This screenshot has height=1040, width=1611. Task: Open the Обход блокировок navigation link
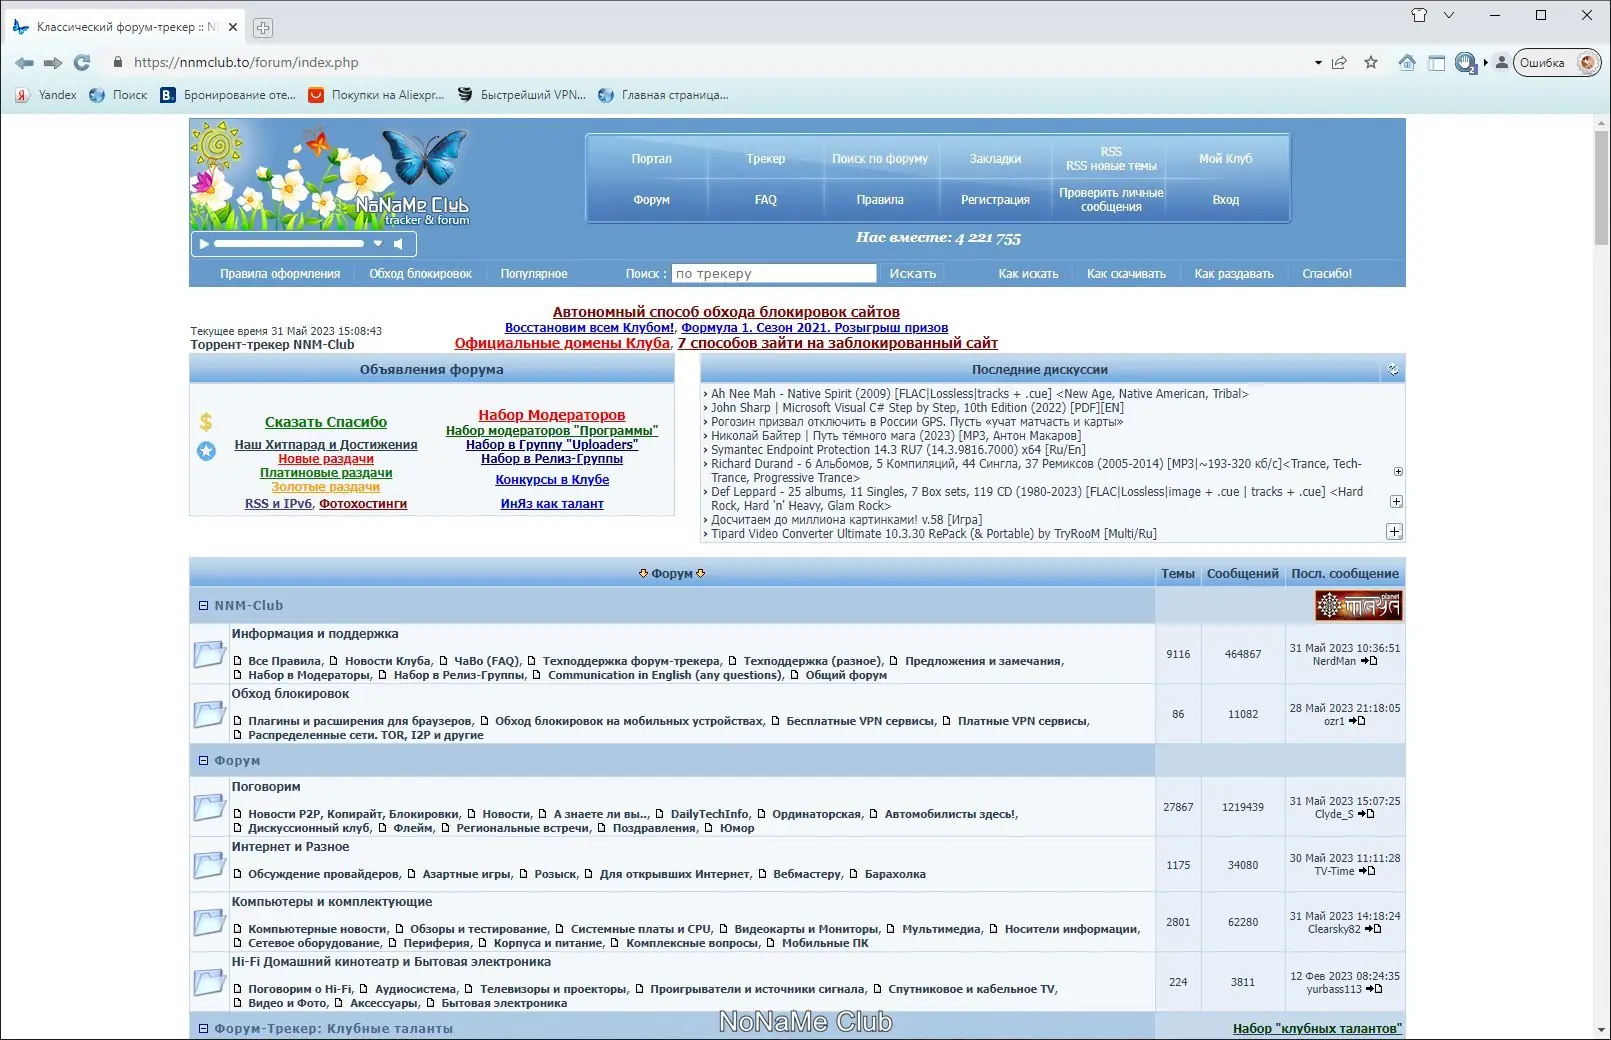coord(420,274)
